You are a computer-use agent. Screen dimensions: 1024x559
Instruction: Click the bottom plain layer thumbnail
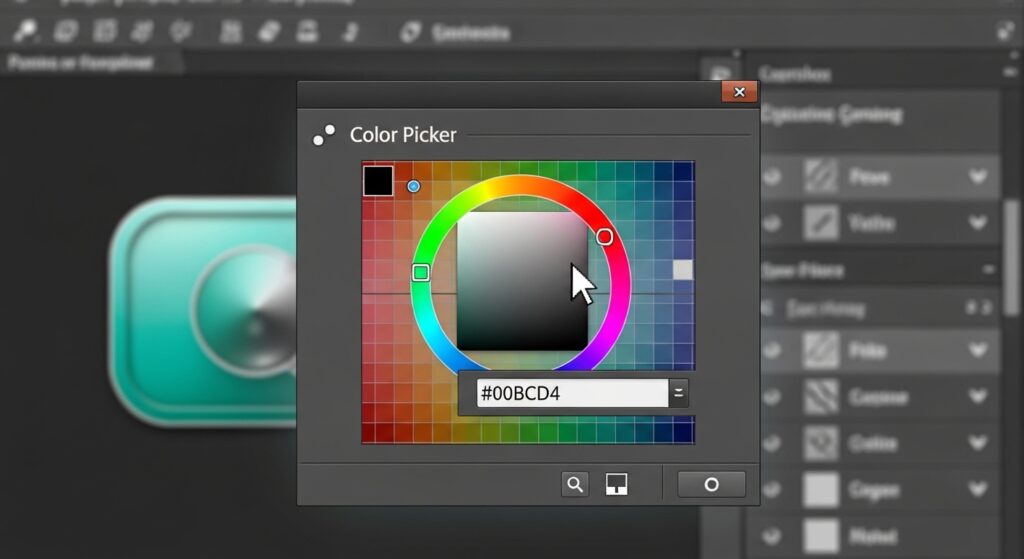pos(820,536)
